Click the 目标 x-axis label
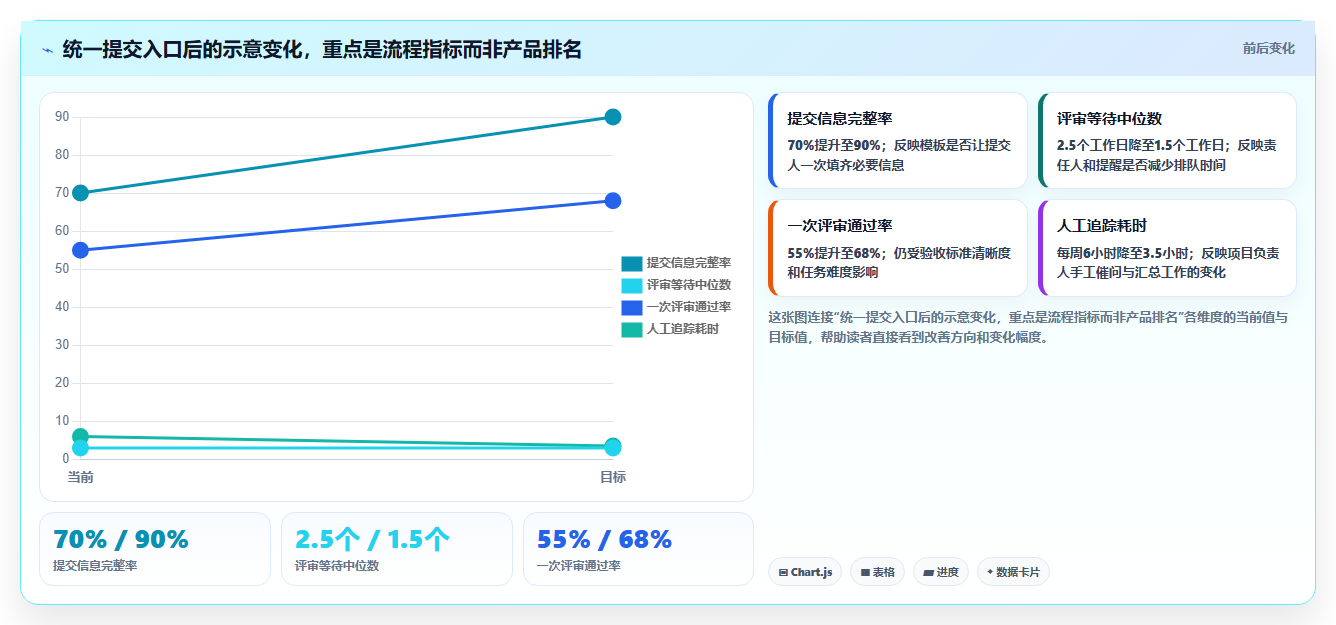The width and height of the screenshot is (1336, 625). coord(613,477)
